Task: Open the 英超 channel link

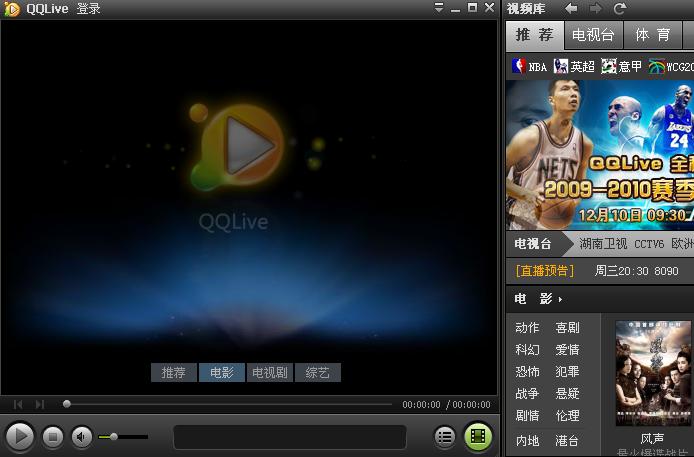Action: coord(574,66)
